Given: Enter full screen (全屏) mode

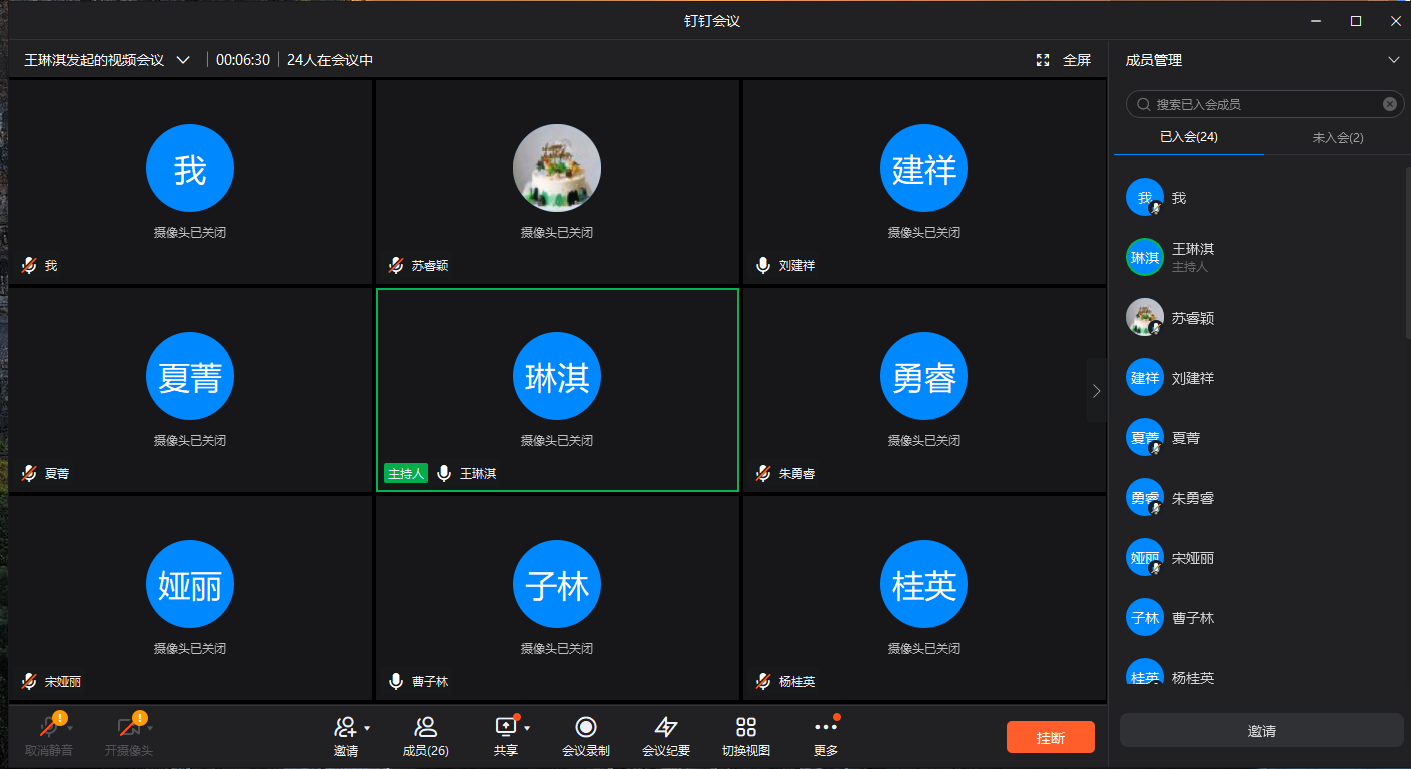Looking at the screenshot, I should point(1064,60).
